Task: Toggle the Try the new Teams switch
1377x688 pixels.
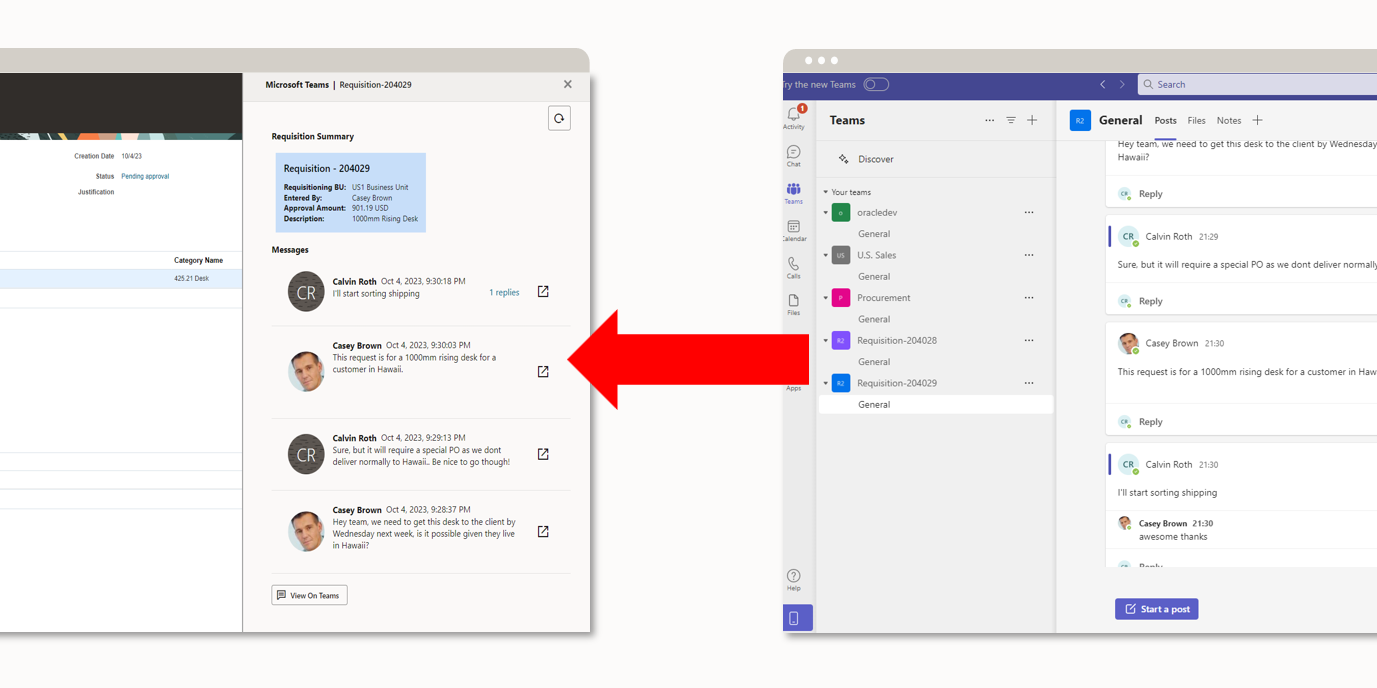Action: 876,85
